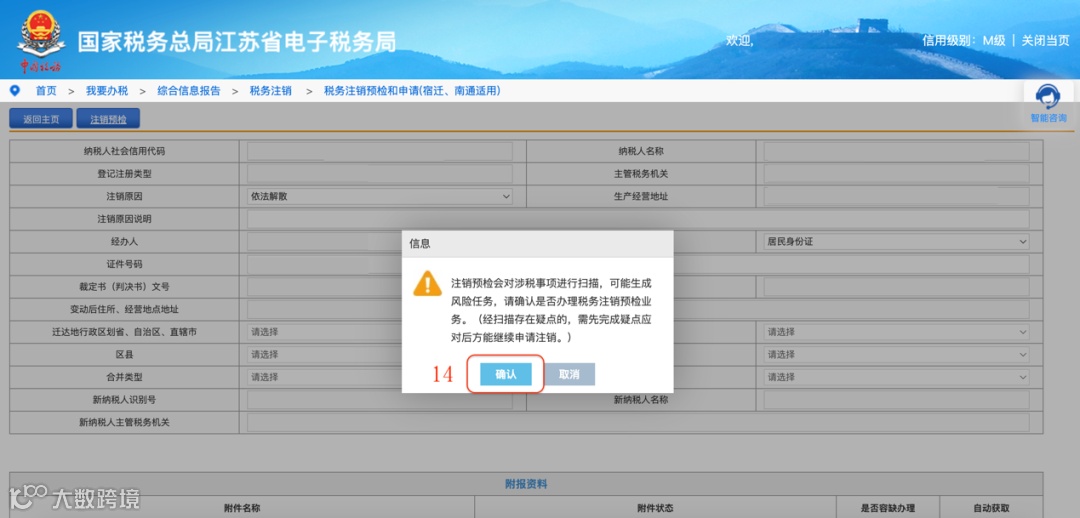Open the 区县 请选择 dropdown
Viewport: 1080px width, 518px height.
[324, 355]
